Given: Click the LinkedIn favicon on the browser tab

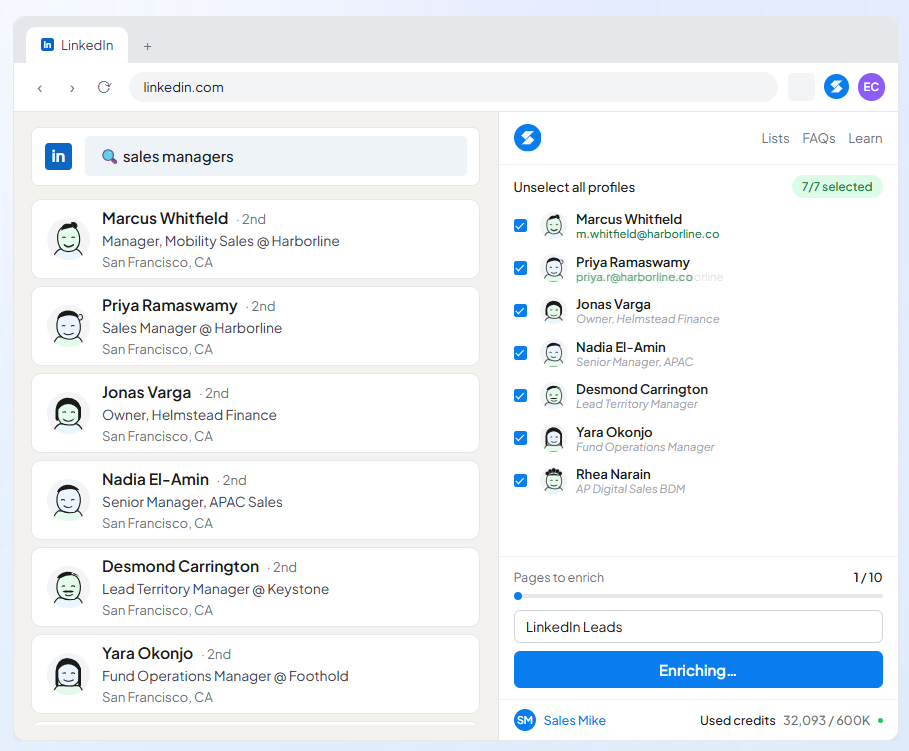Looking at the screenshot, I should coord(47,45).
